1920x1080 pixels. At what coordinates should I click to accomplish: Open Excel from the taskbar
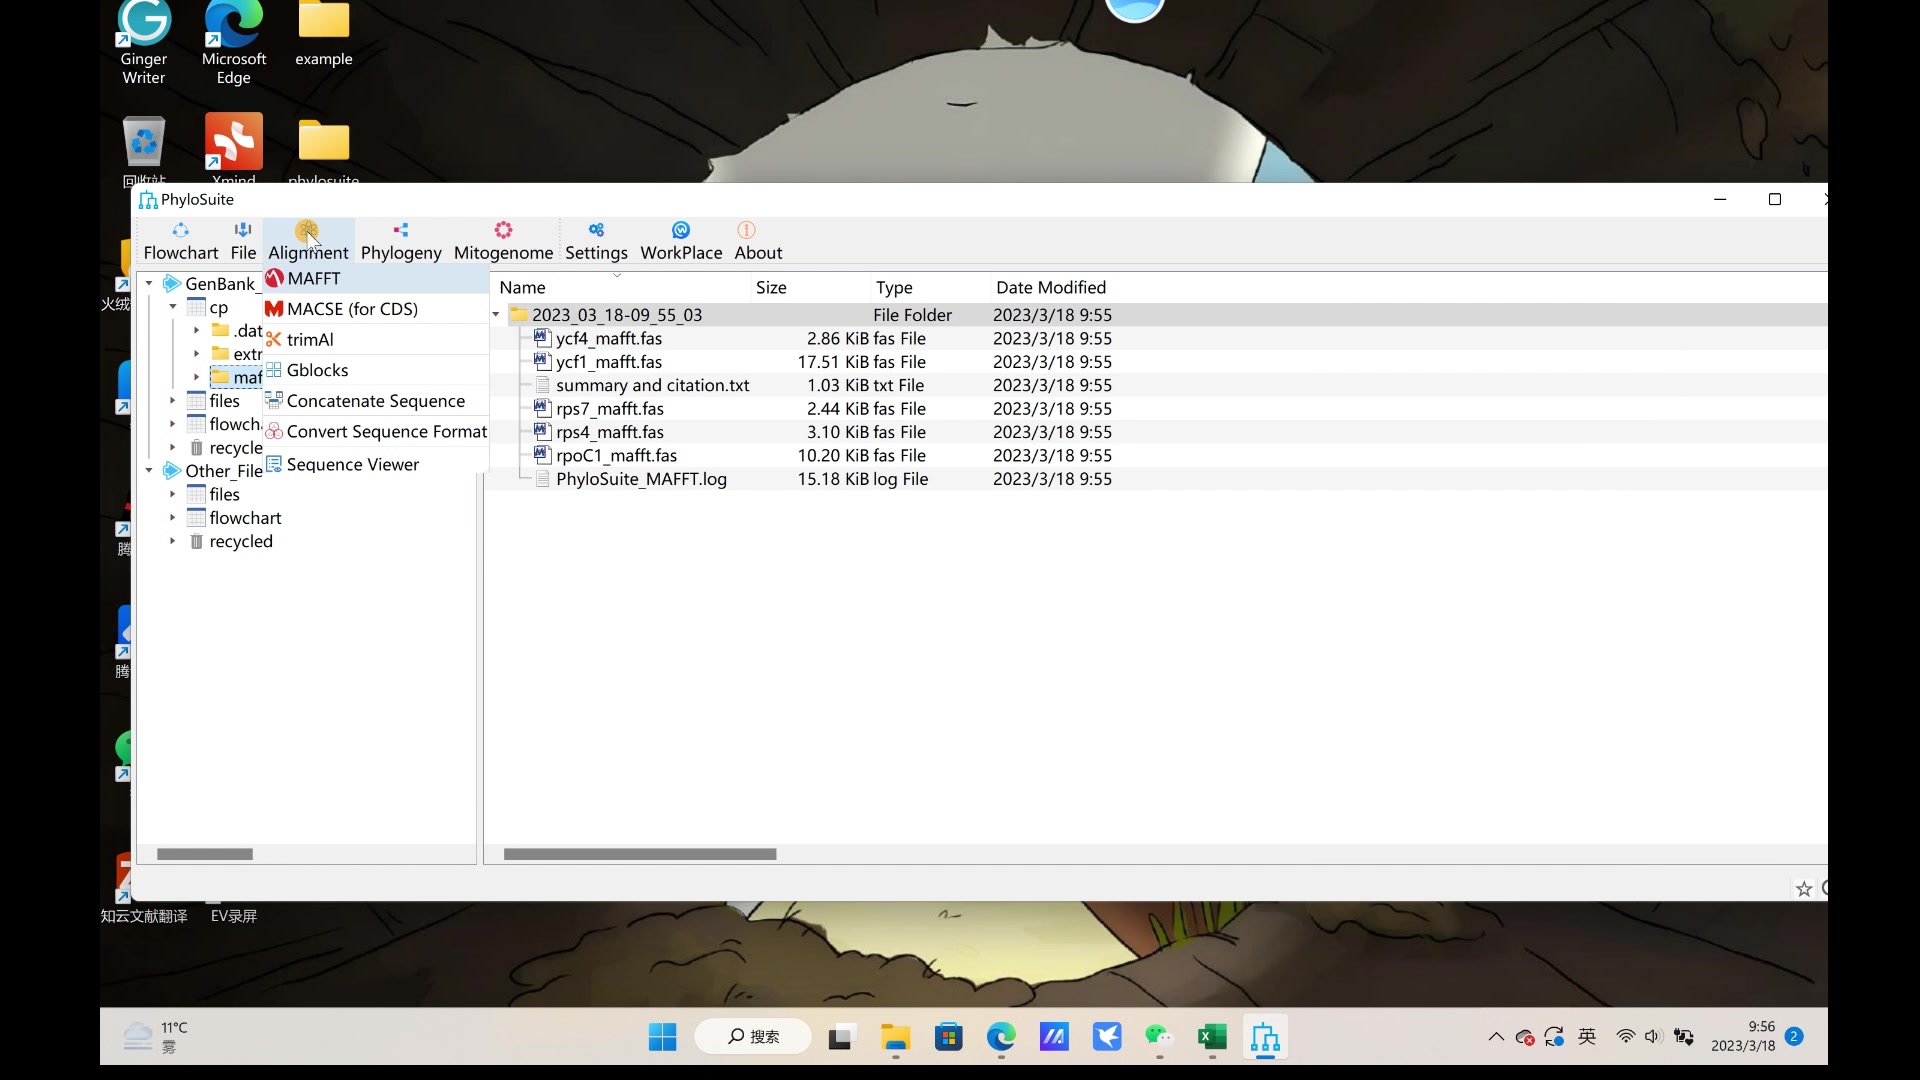[x=1211, y=1038]
